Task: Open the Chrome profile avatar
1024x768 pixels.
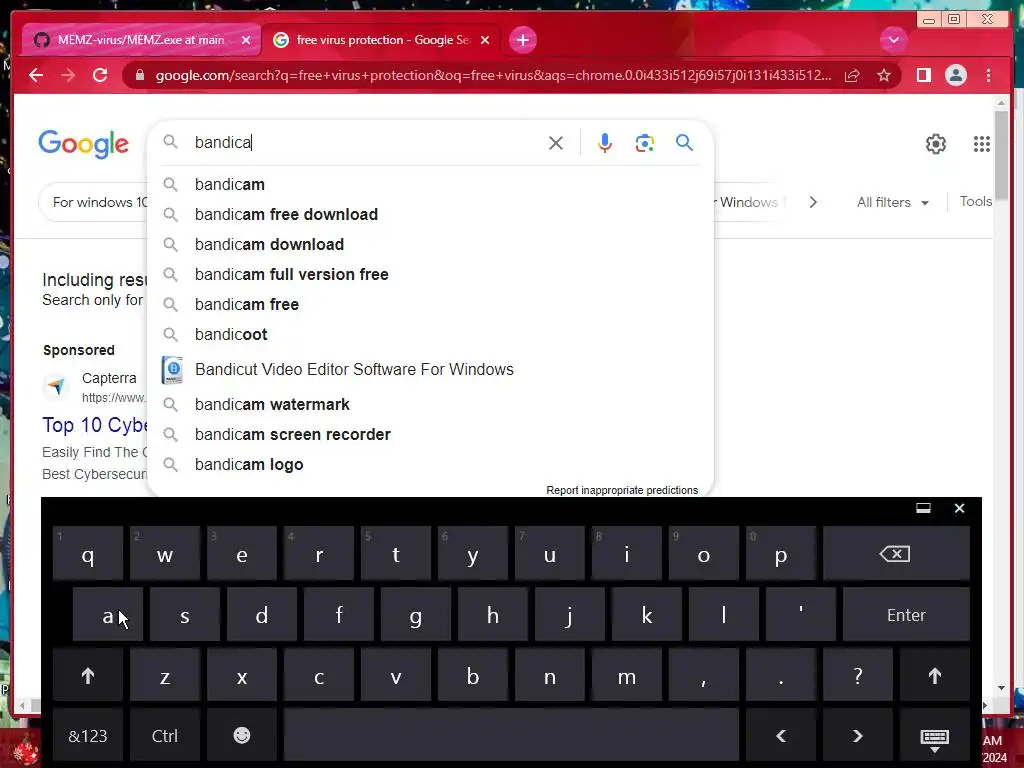Action: 955,76
